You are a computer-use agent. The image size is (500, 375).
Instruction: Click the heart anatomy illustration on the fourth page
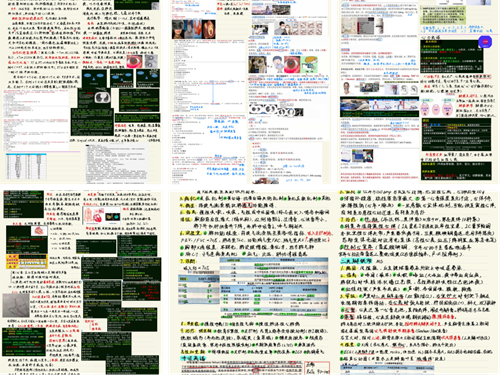coord(94,216)
